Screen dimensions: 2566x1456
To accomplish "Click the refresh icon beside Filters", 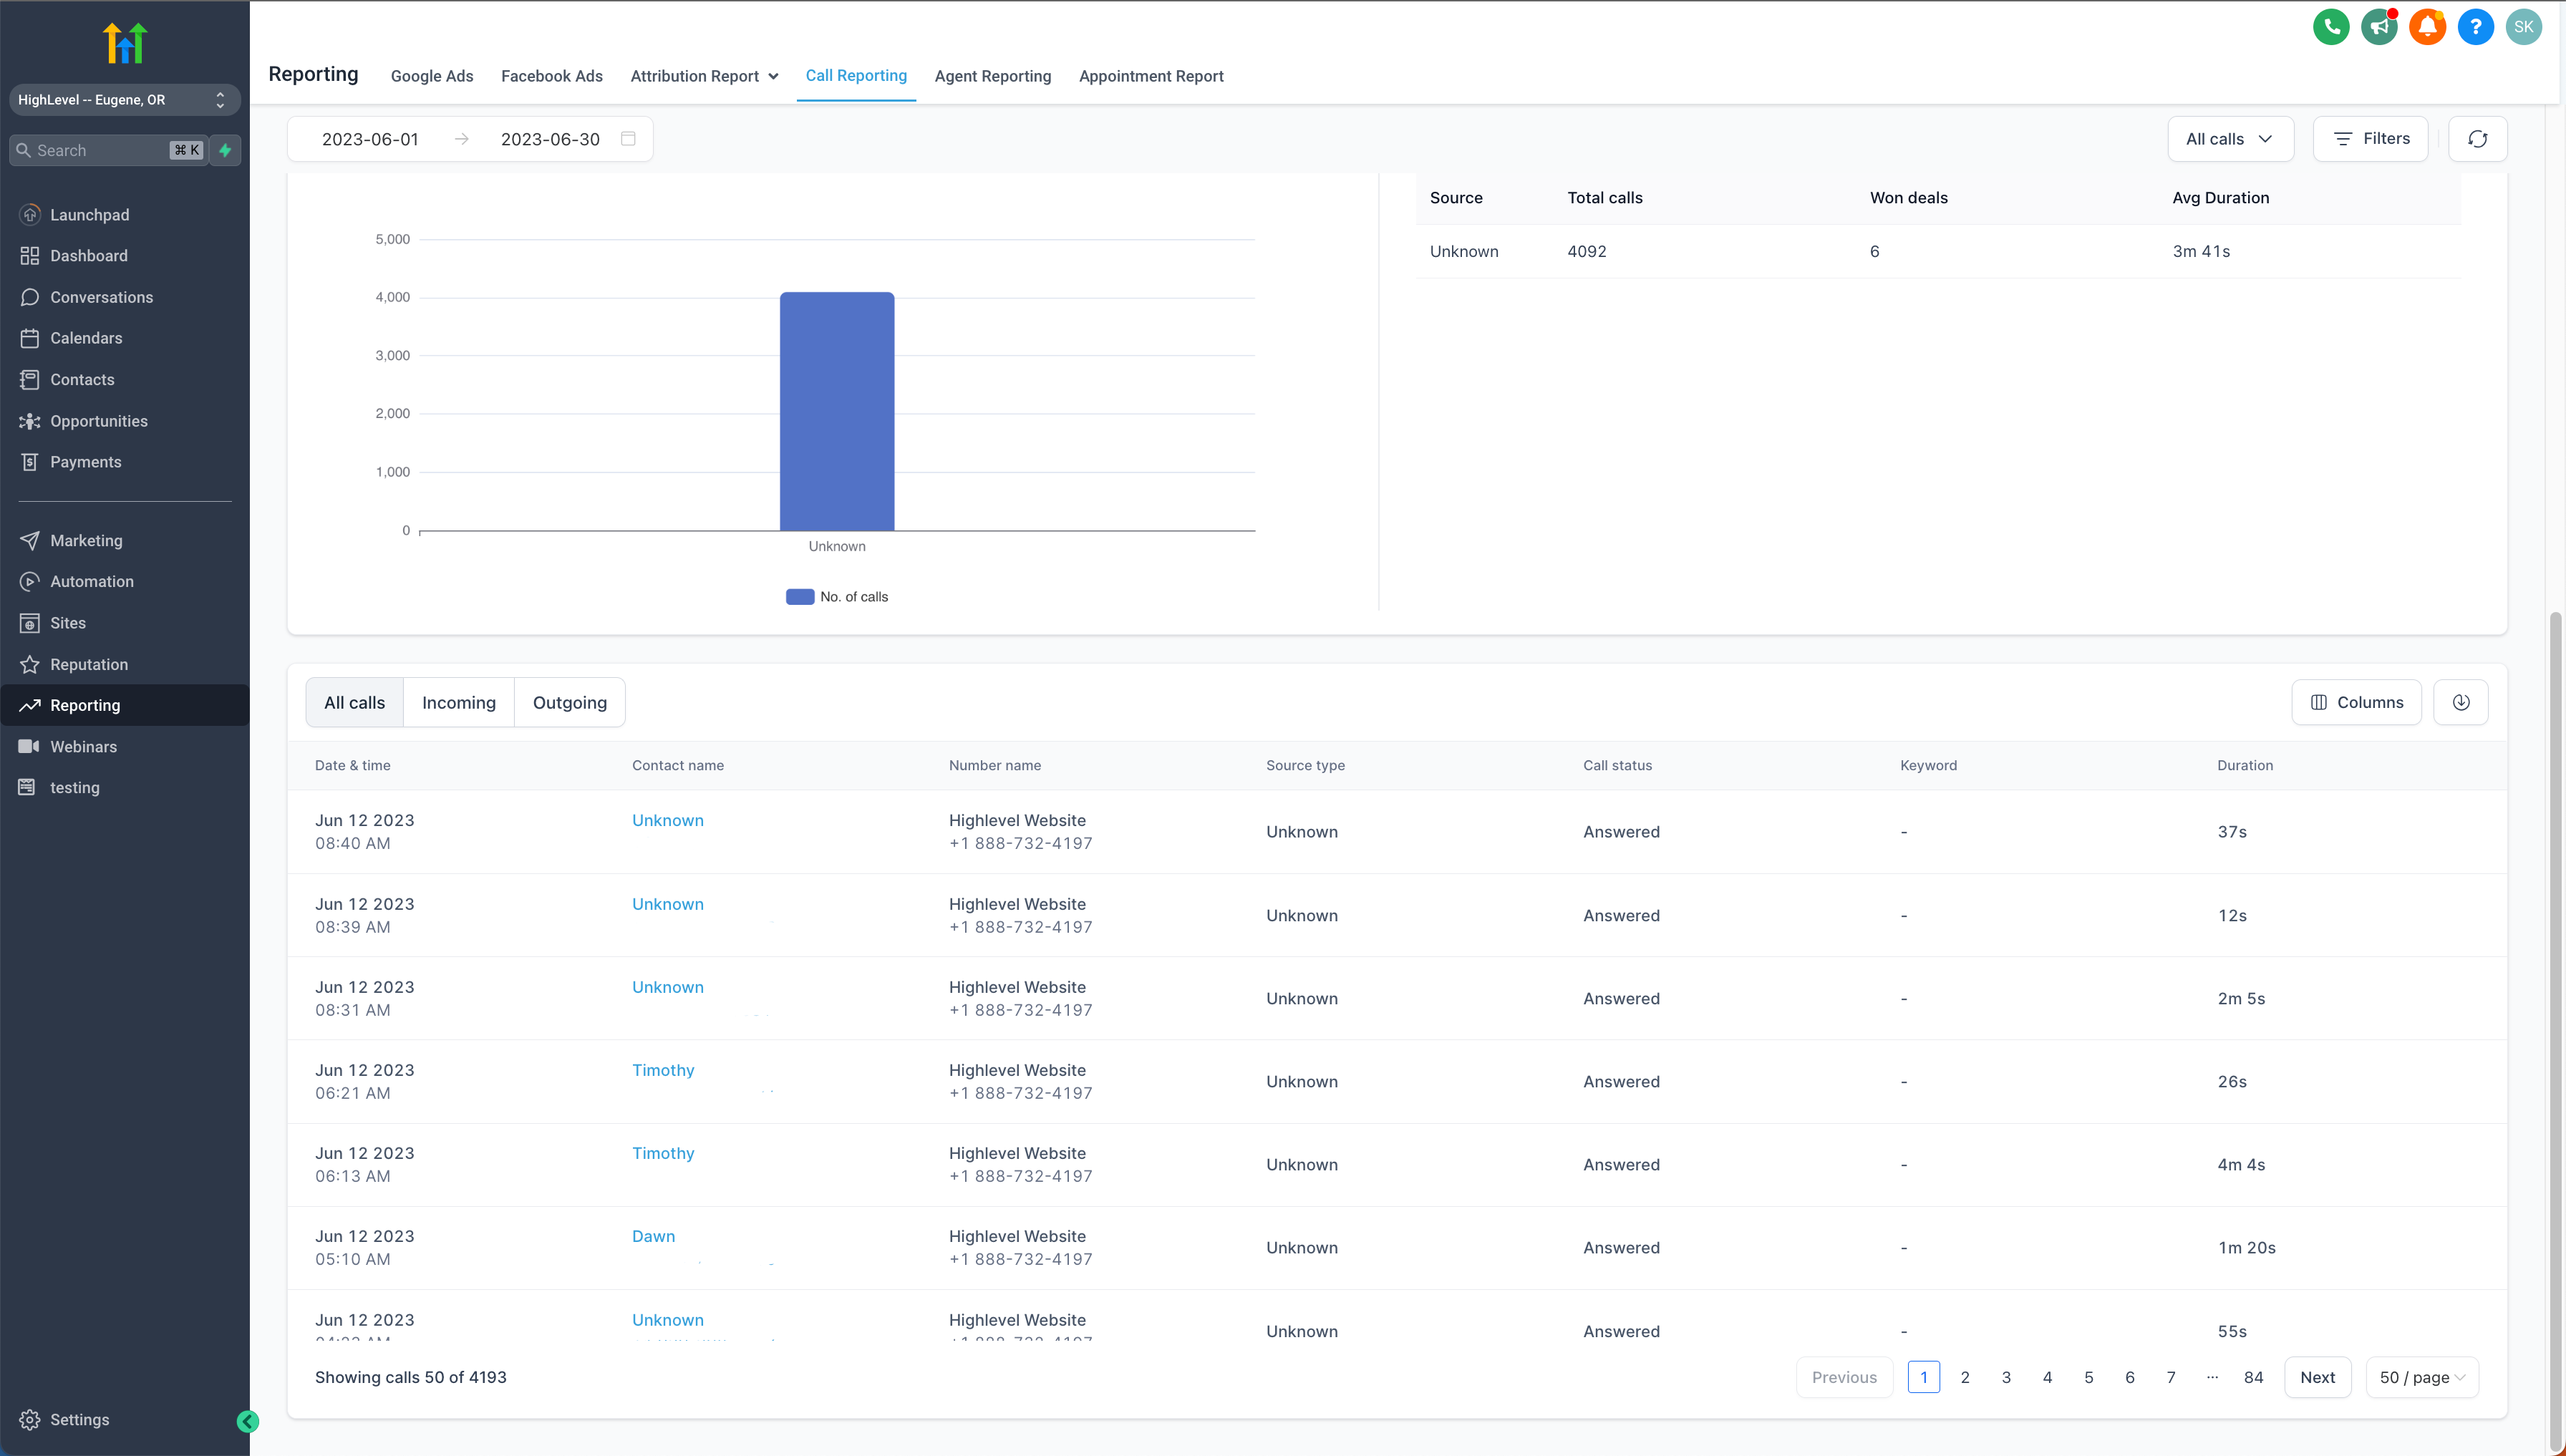I will (2477, 139).
